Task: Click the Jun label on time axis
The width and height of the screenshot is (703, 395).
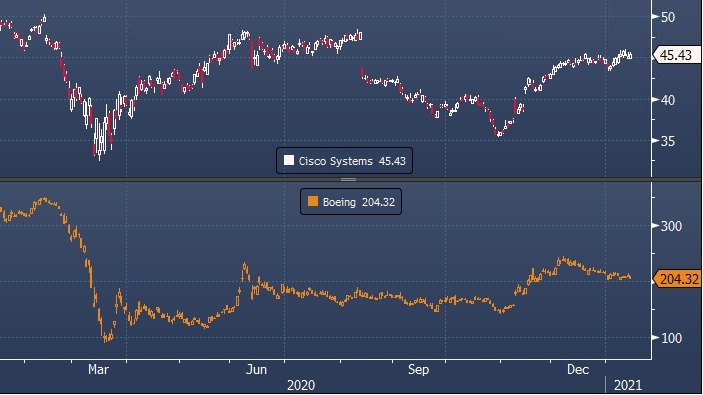Action: click(257, 369)
